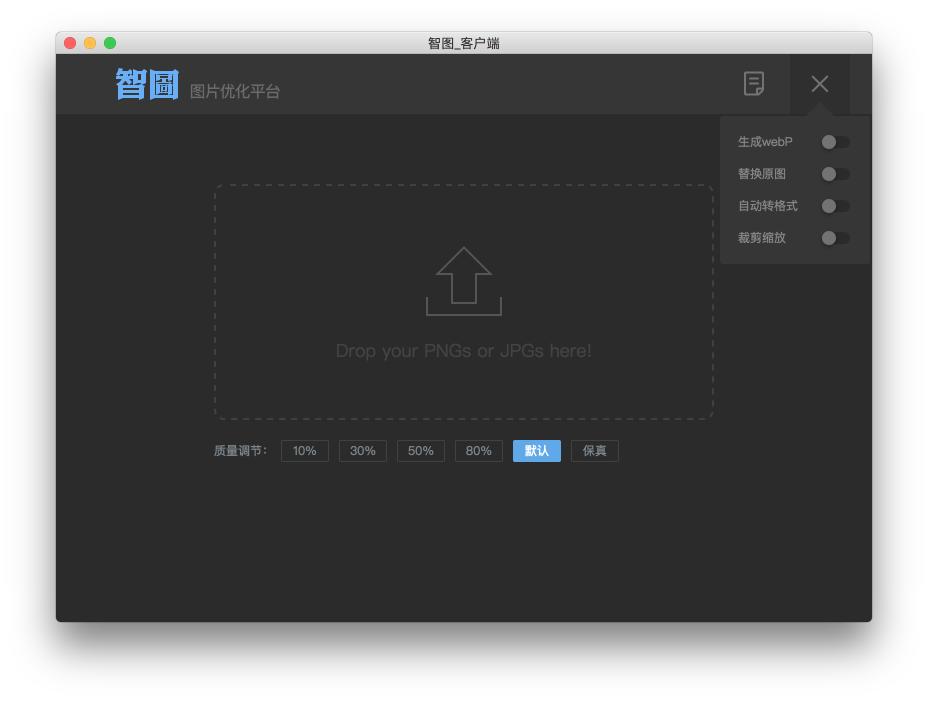
Task: Minimize window with yellow traffic light
Action: 89,43
